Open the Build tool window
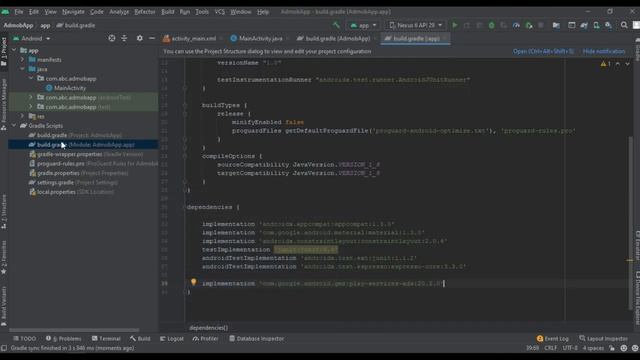Image resolution: width=640 pixels, height=360 pixels. pyautogui.click(x=140, y=339)
